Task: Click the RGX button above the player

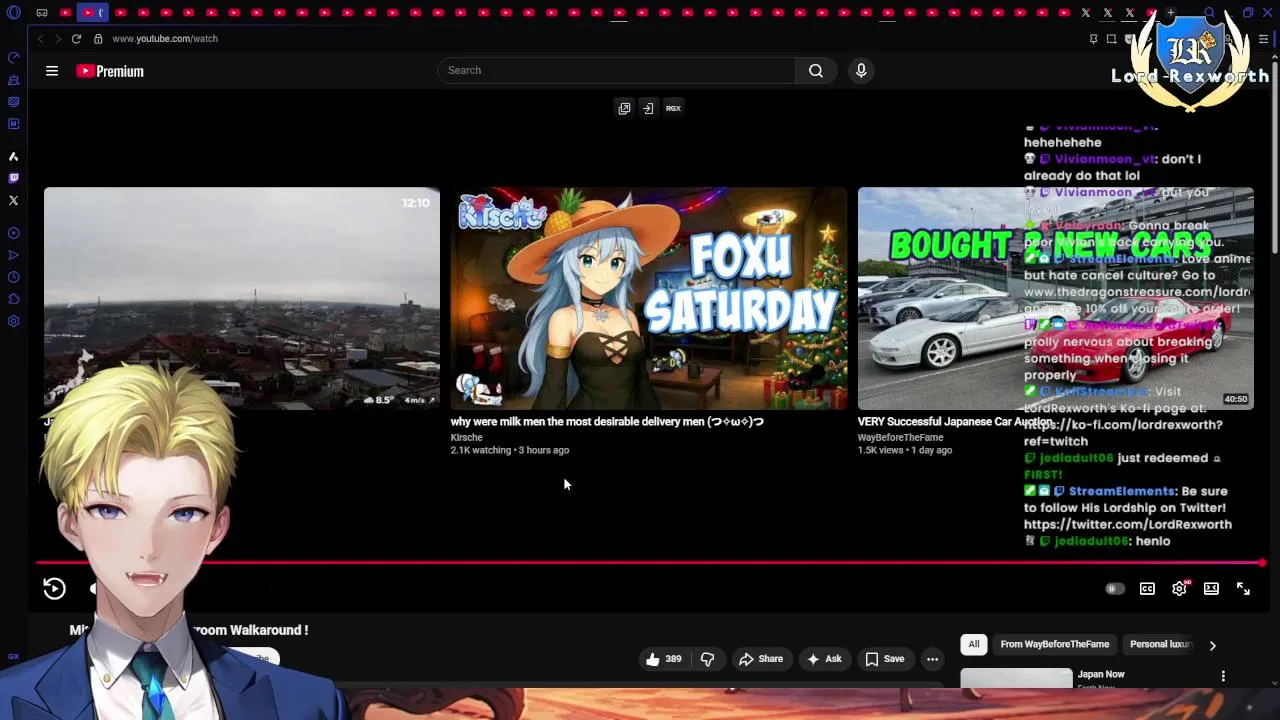Action: (673, 108)
